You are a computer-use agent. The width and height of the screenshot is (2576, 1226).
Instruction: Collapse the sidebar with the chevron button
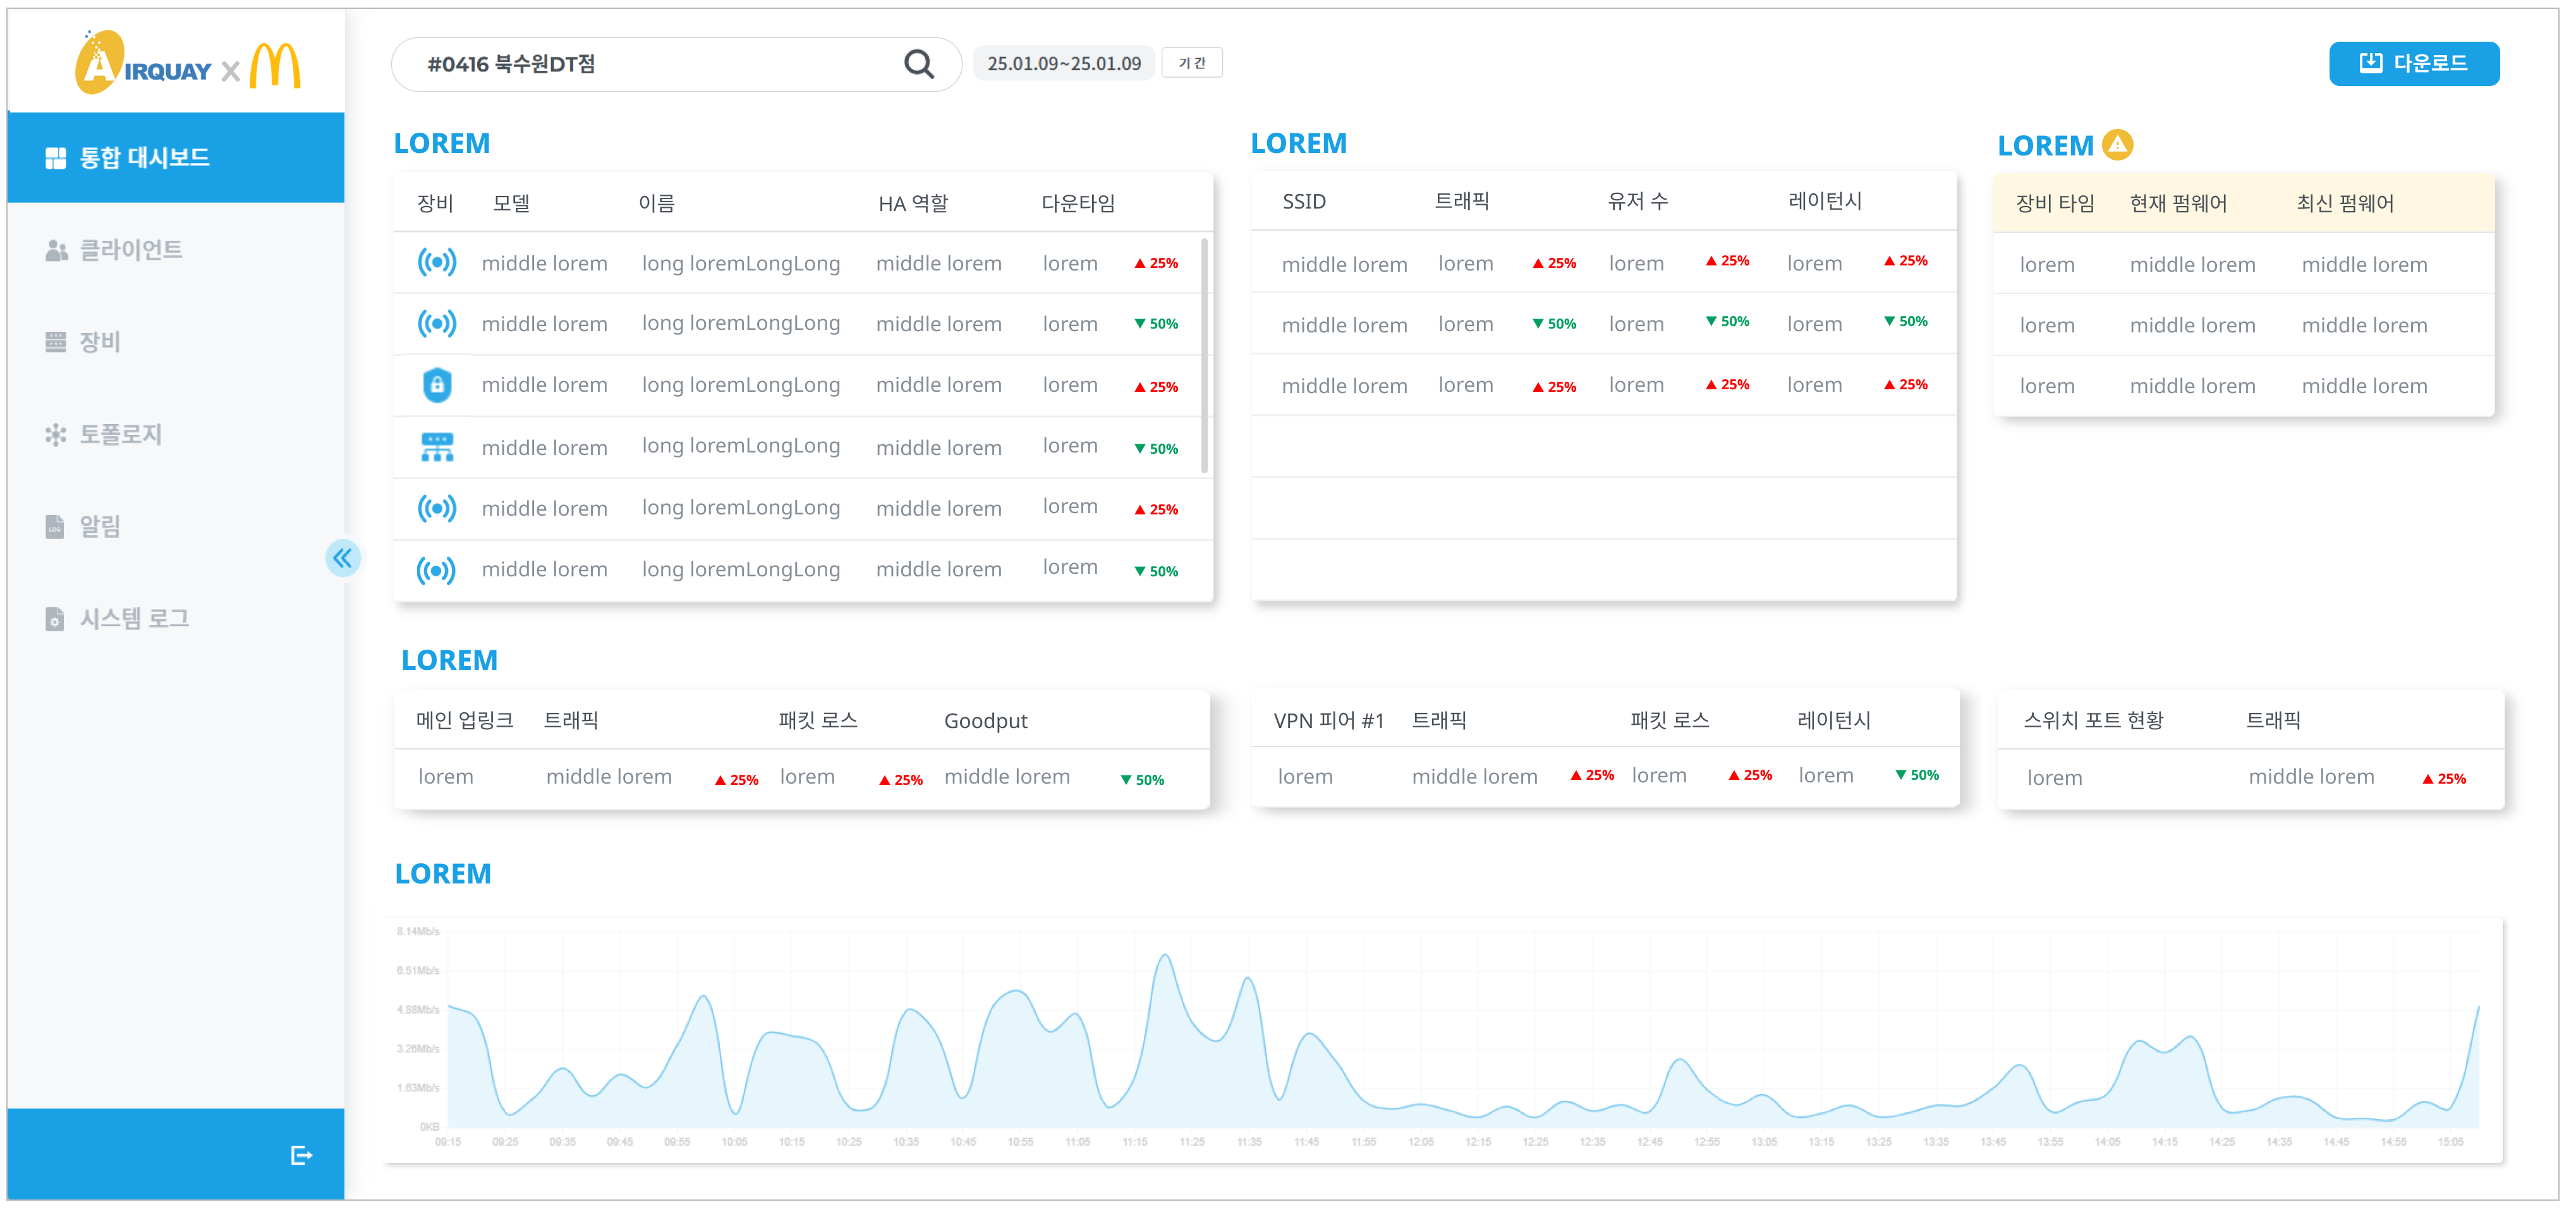[343, 558]
